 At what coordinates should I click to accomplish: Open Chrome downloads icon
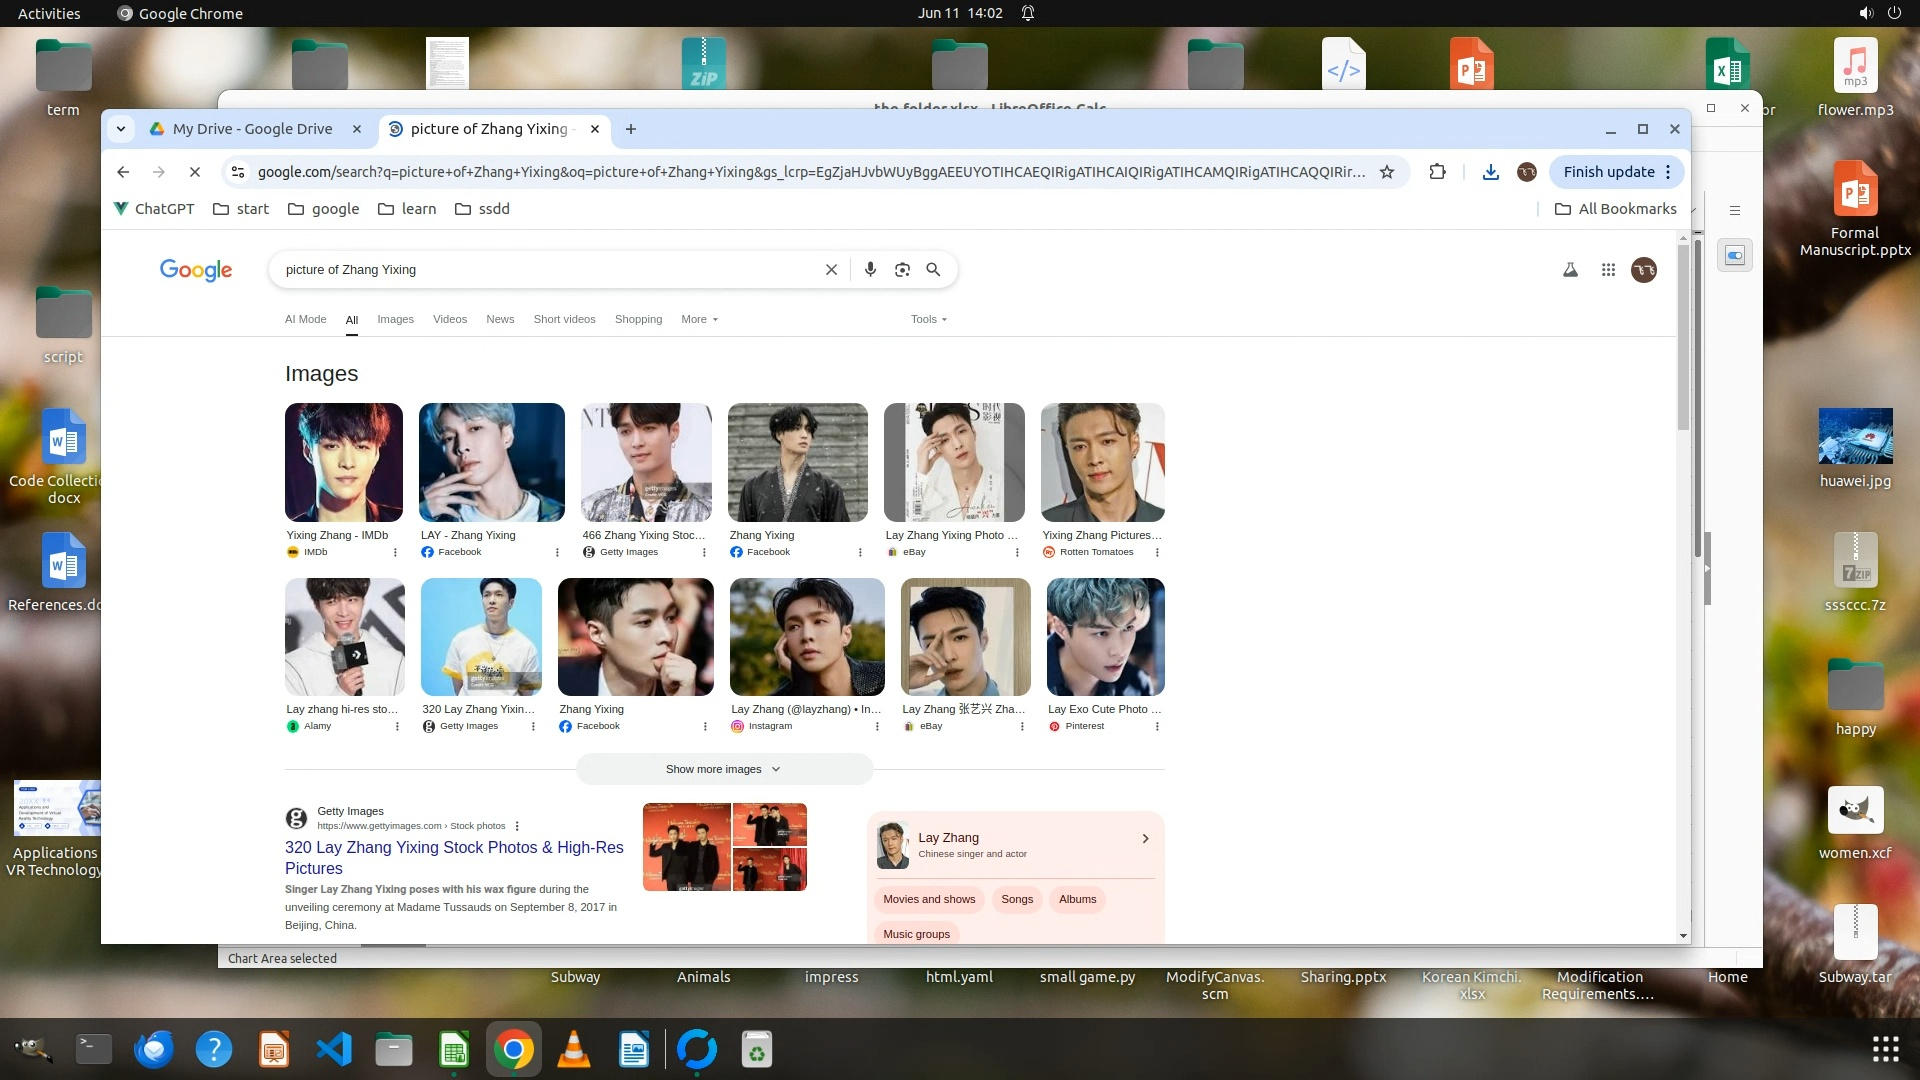[1490, 172]
